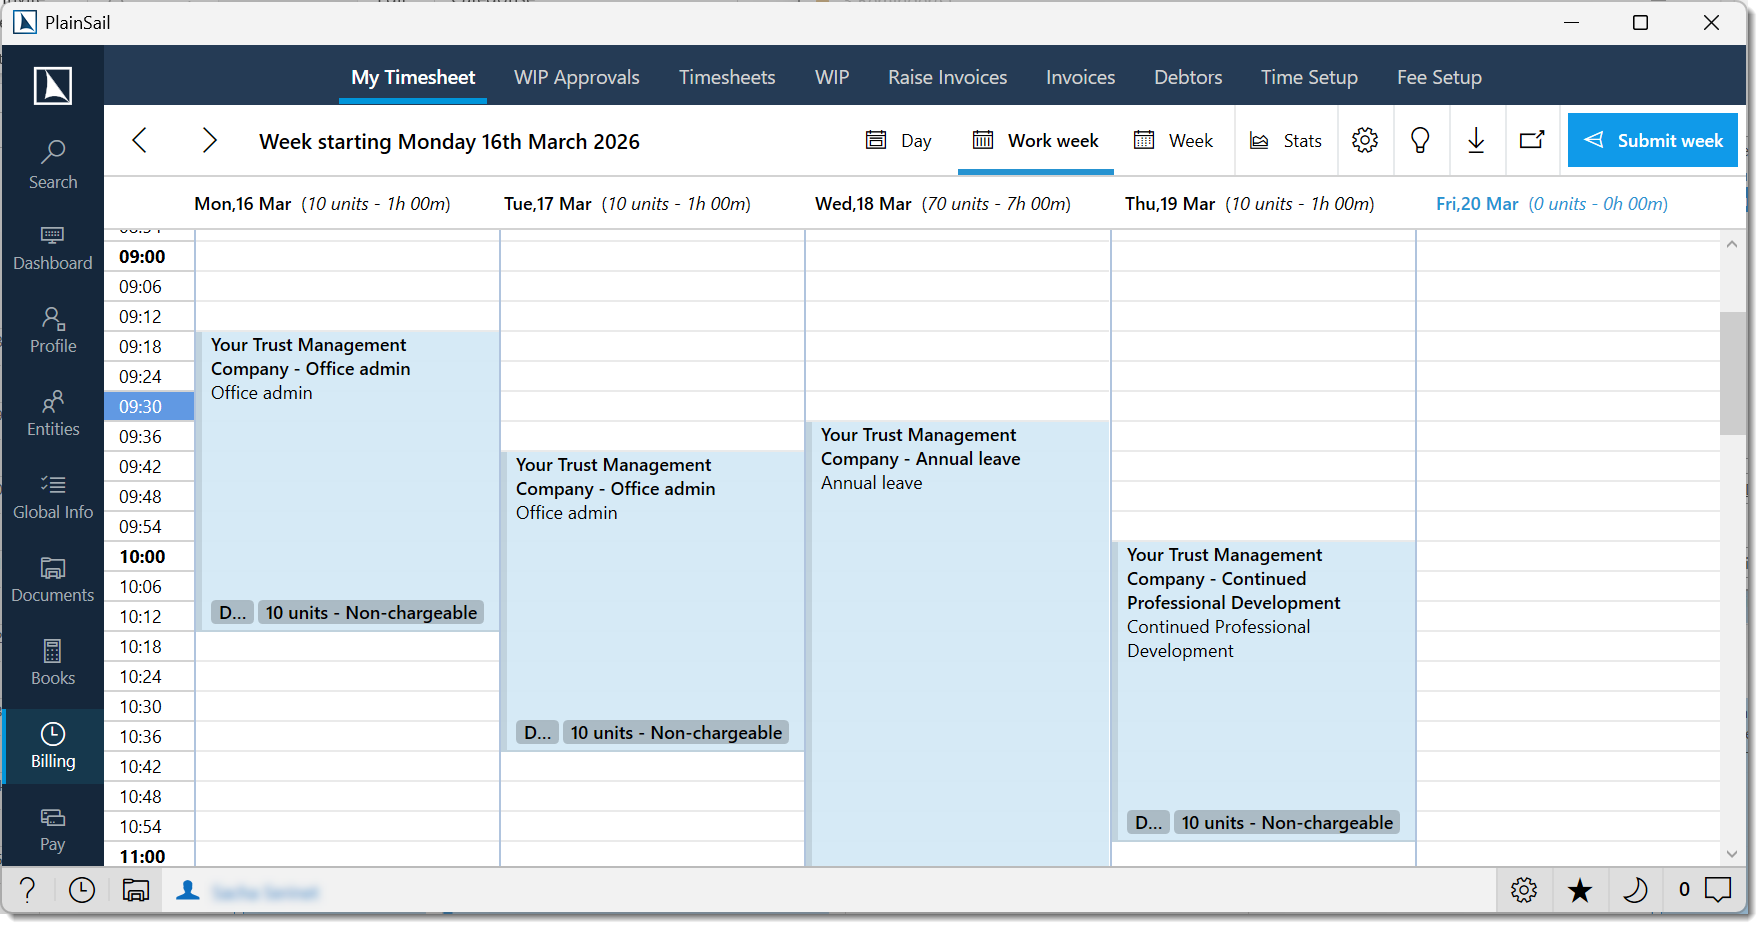
Task: Toggle dark mode with the moon icon
Action: click(x=1636, y=889)
